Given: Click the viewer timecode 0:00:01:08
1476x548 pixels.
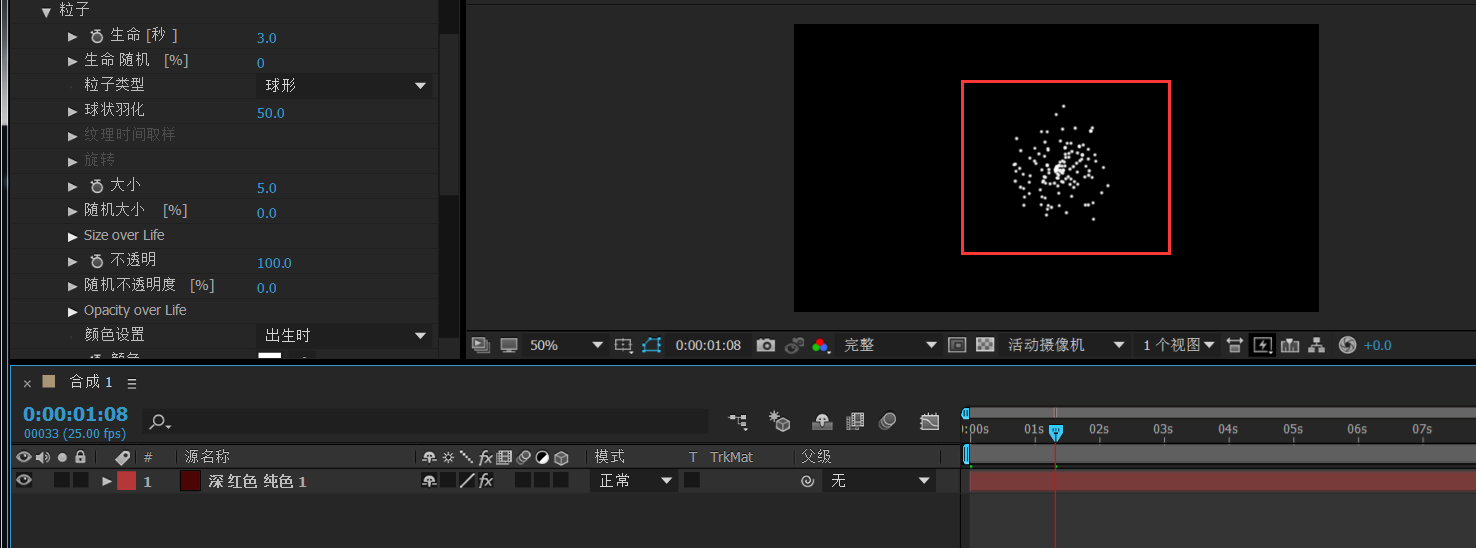Looking at the screenshot, I should pyautogui.click(x=708, y=345).
